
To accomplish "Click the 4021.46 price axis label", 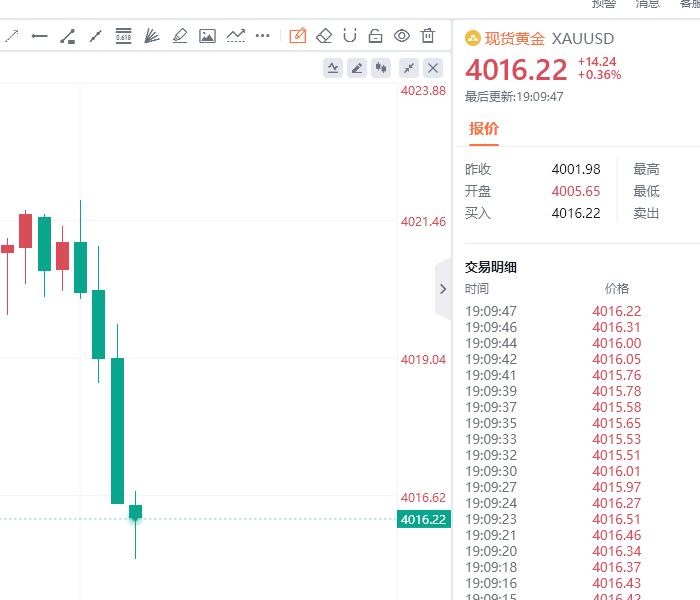I will (423, 221).
